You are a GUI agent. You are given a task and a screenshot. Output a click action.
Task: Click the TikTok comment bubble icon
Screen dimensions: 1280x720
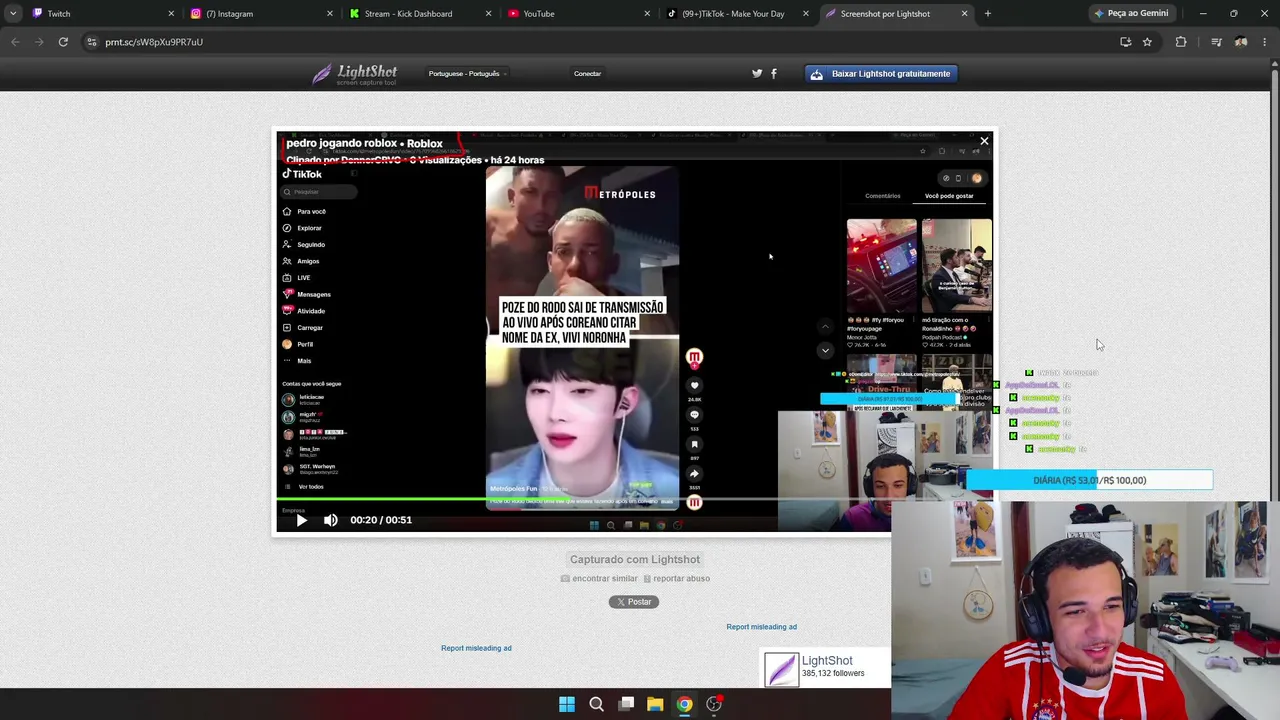[694, 414]
